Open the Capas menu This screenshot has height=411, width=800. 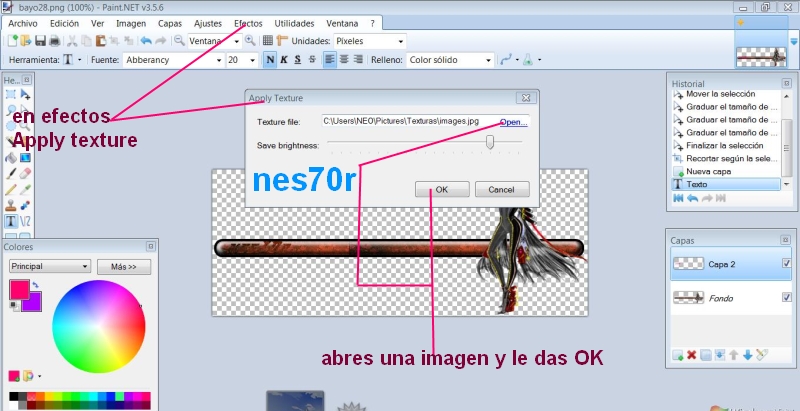tap(170, 23)
